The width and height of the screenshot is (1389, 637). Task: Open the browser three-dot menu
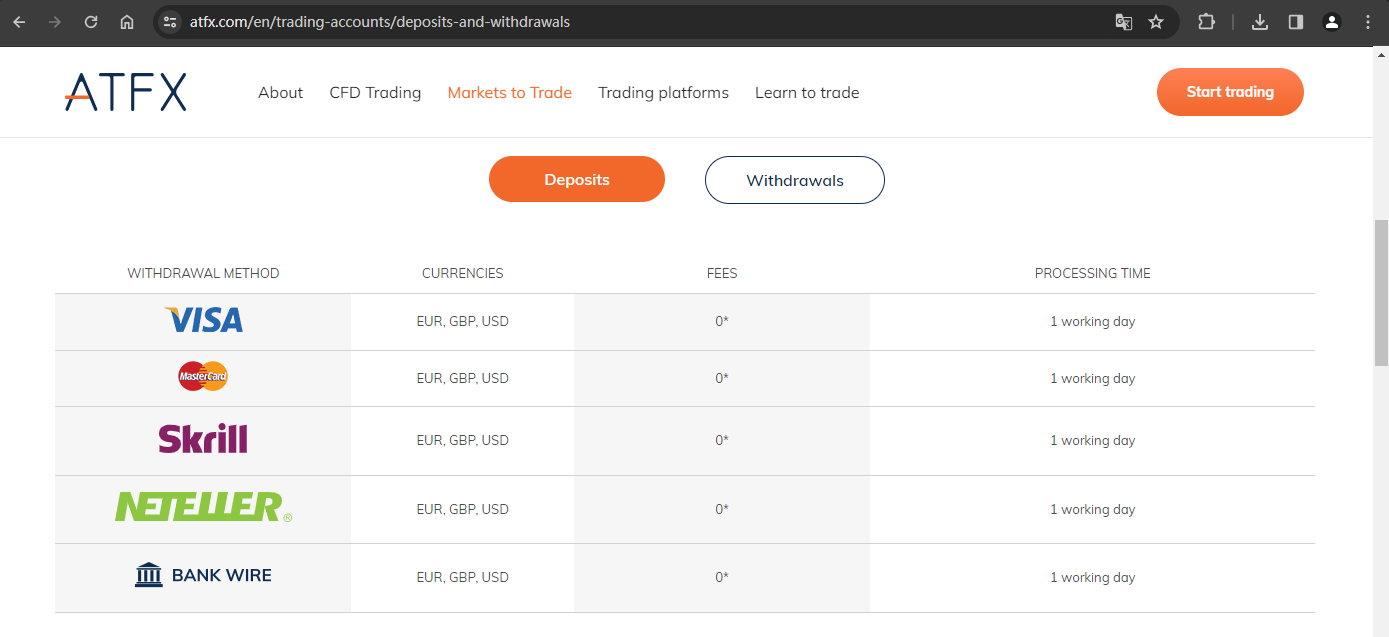coord(1367,22)
